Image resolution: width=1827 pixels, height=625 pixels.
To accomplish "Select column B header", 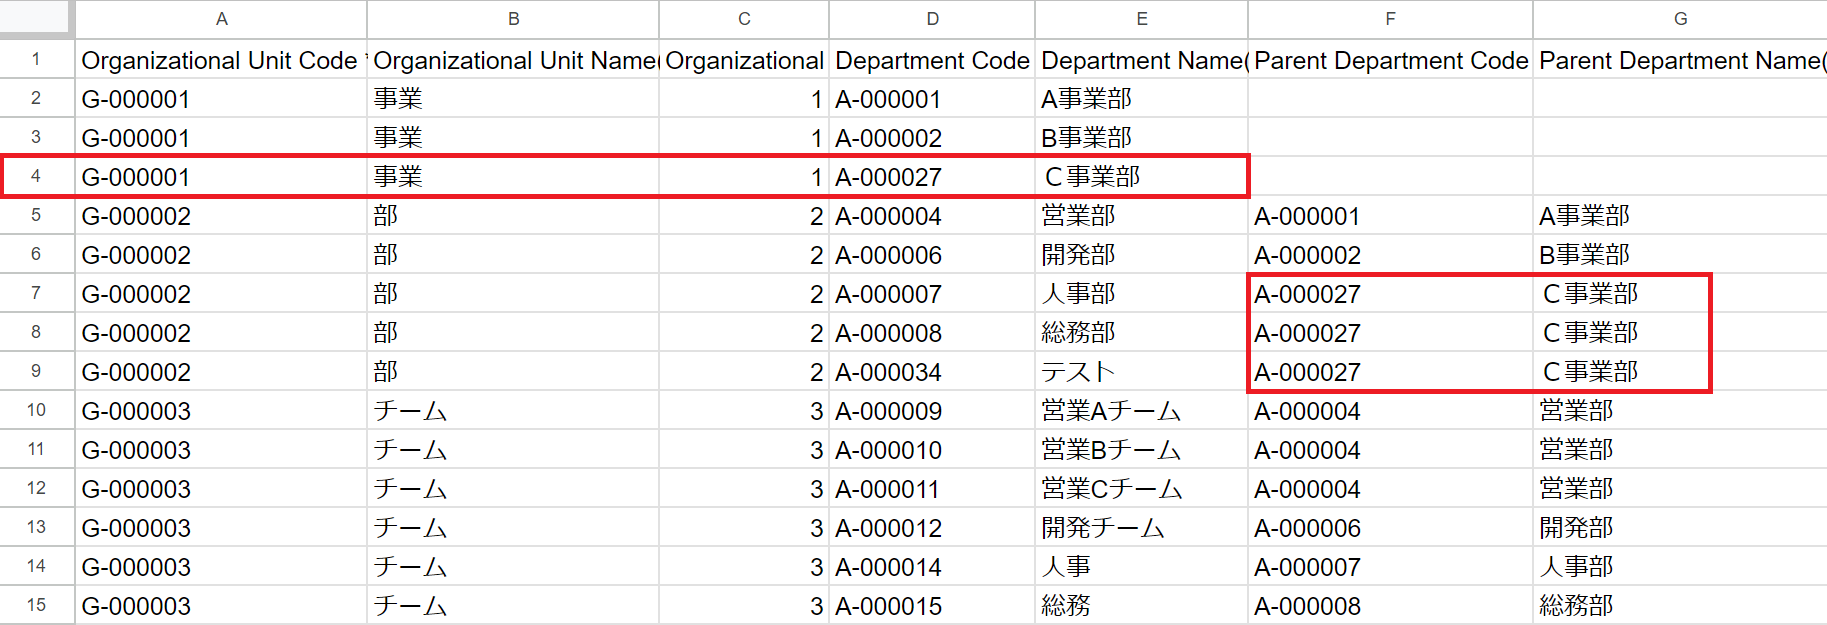I will (513, 19).
